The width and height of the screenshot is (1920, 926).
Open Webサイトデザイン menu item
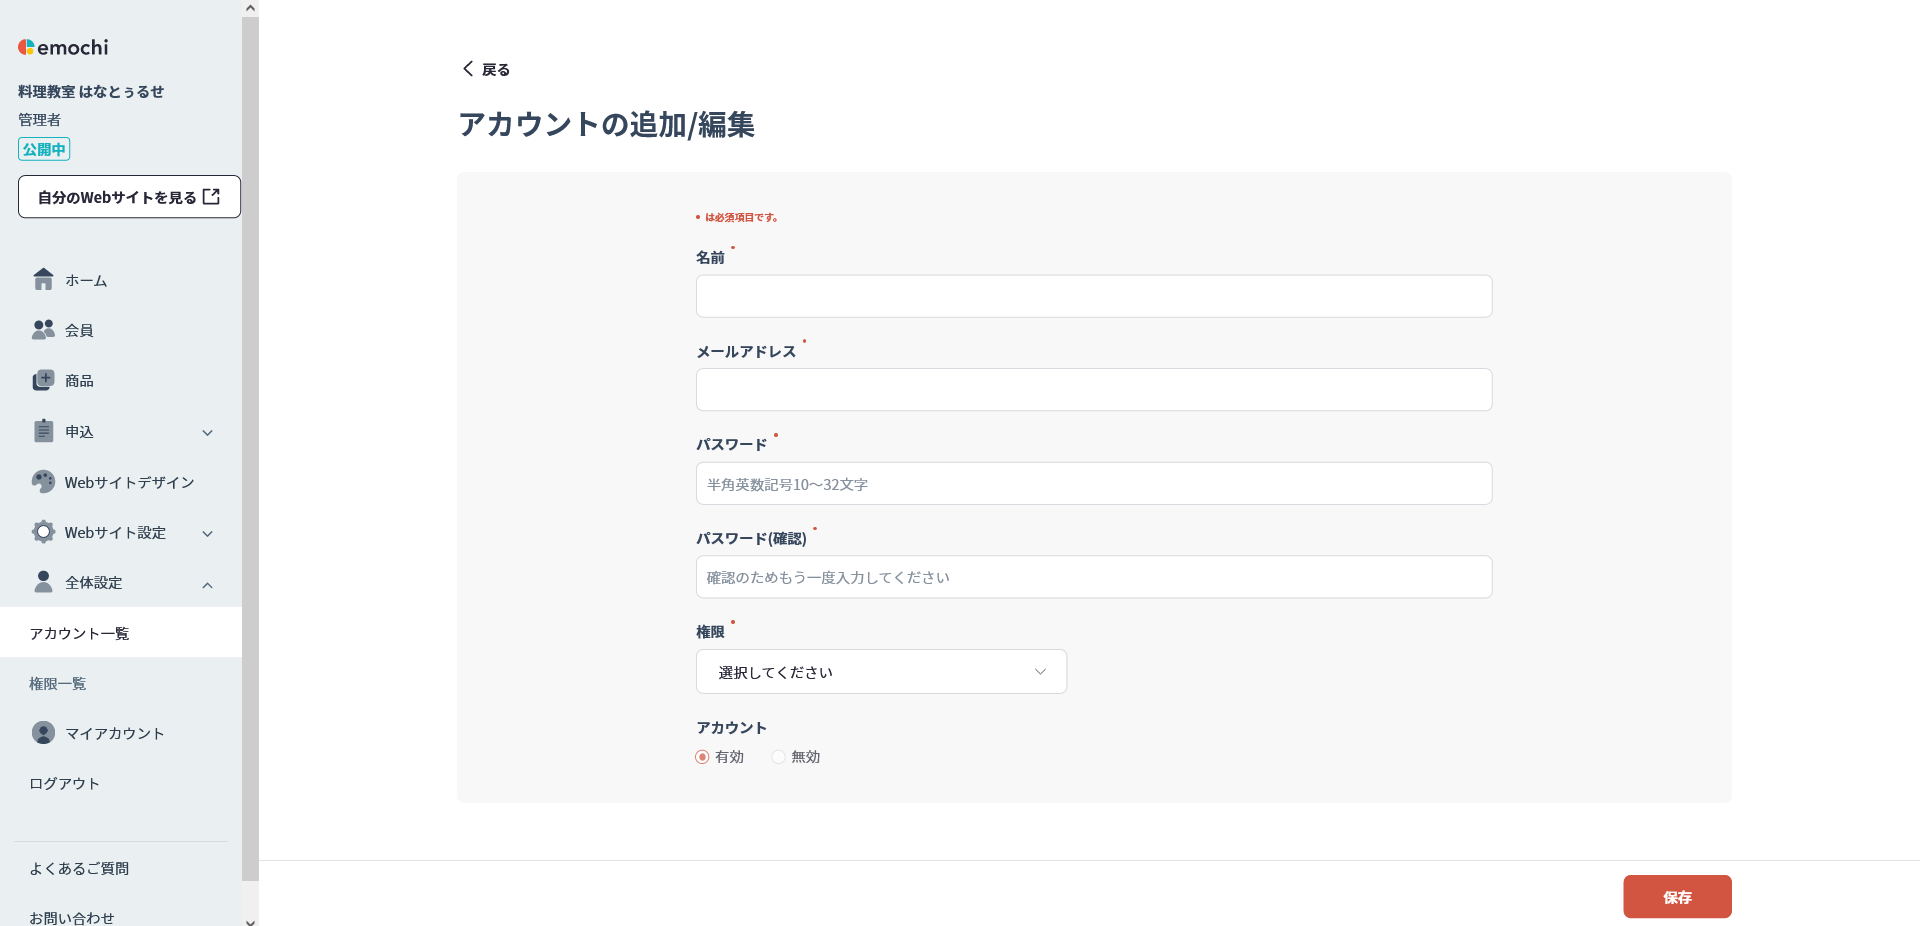click(x=121, y=482)
